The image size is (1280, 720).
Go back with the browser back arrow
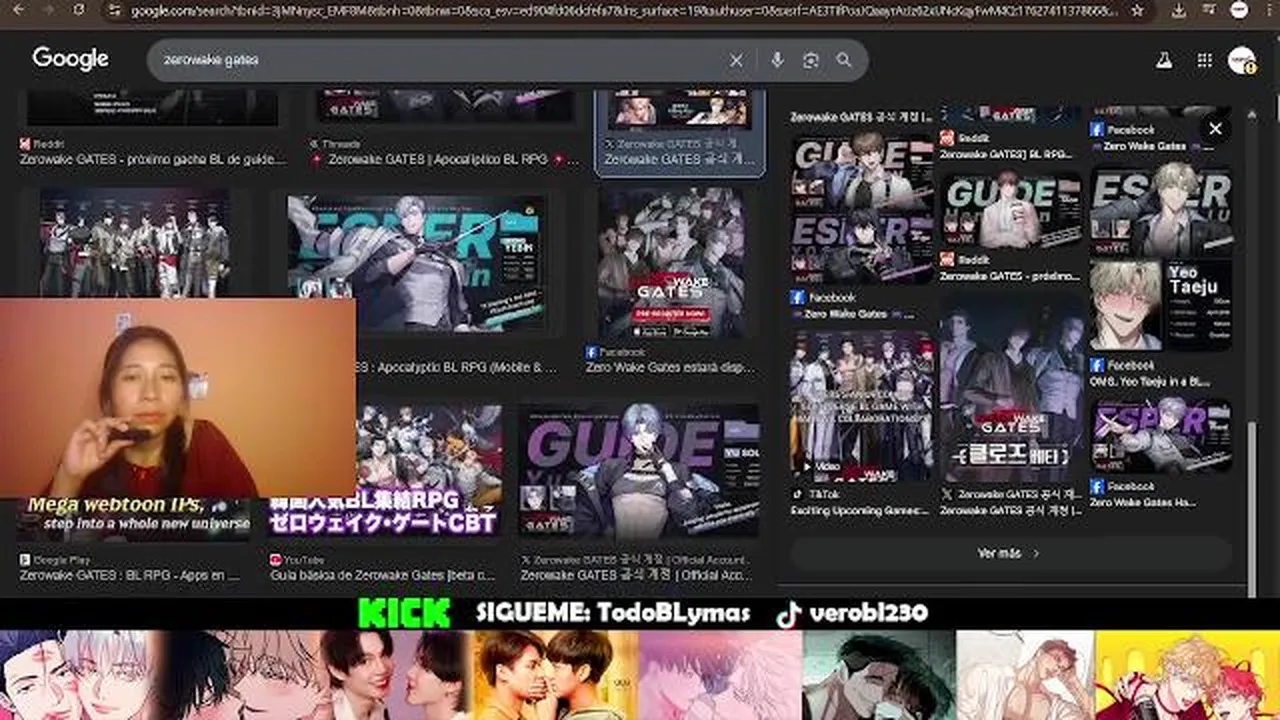click(20, 10)
